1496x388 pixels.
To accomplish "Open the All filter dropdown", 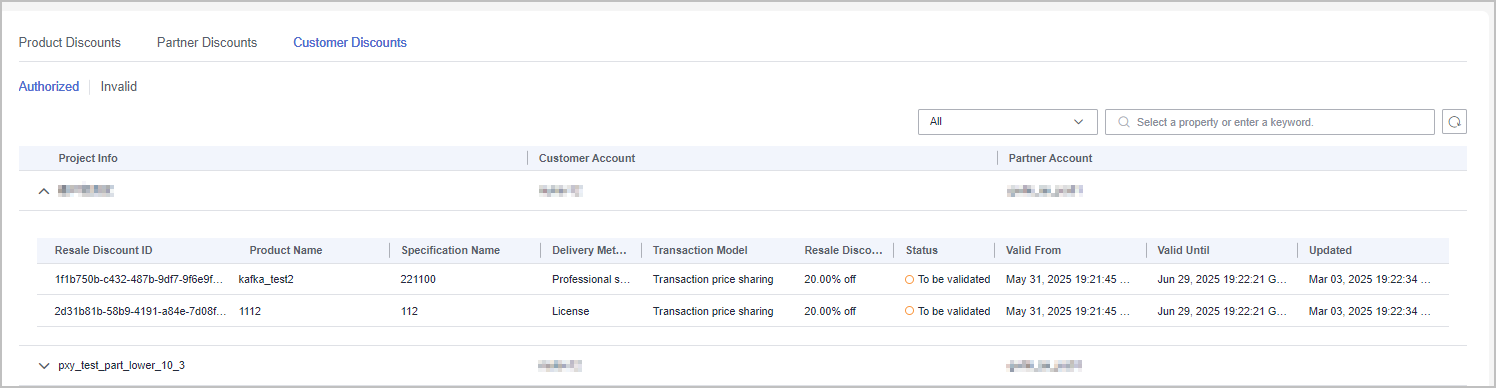I will coord(1007,122).
